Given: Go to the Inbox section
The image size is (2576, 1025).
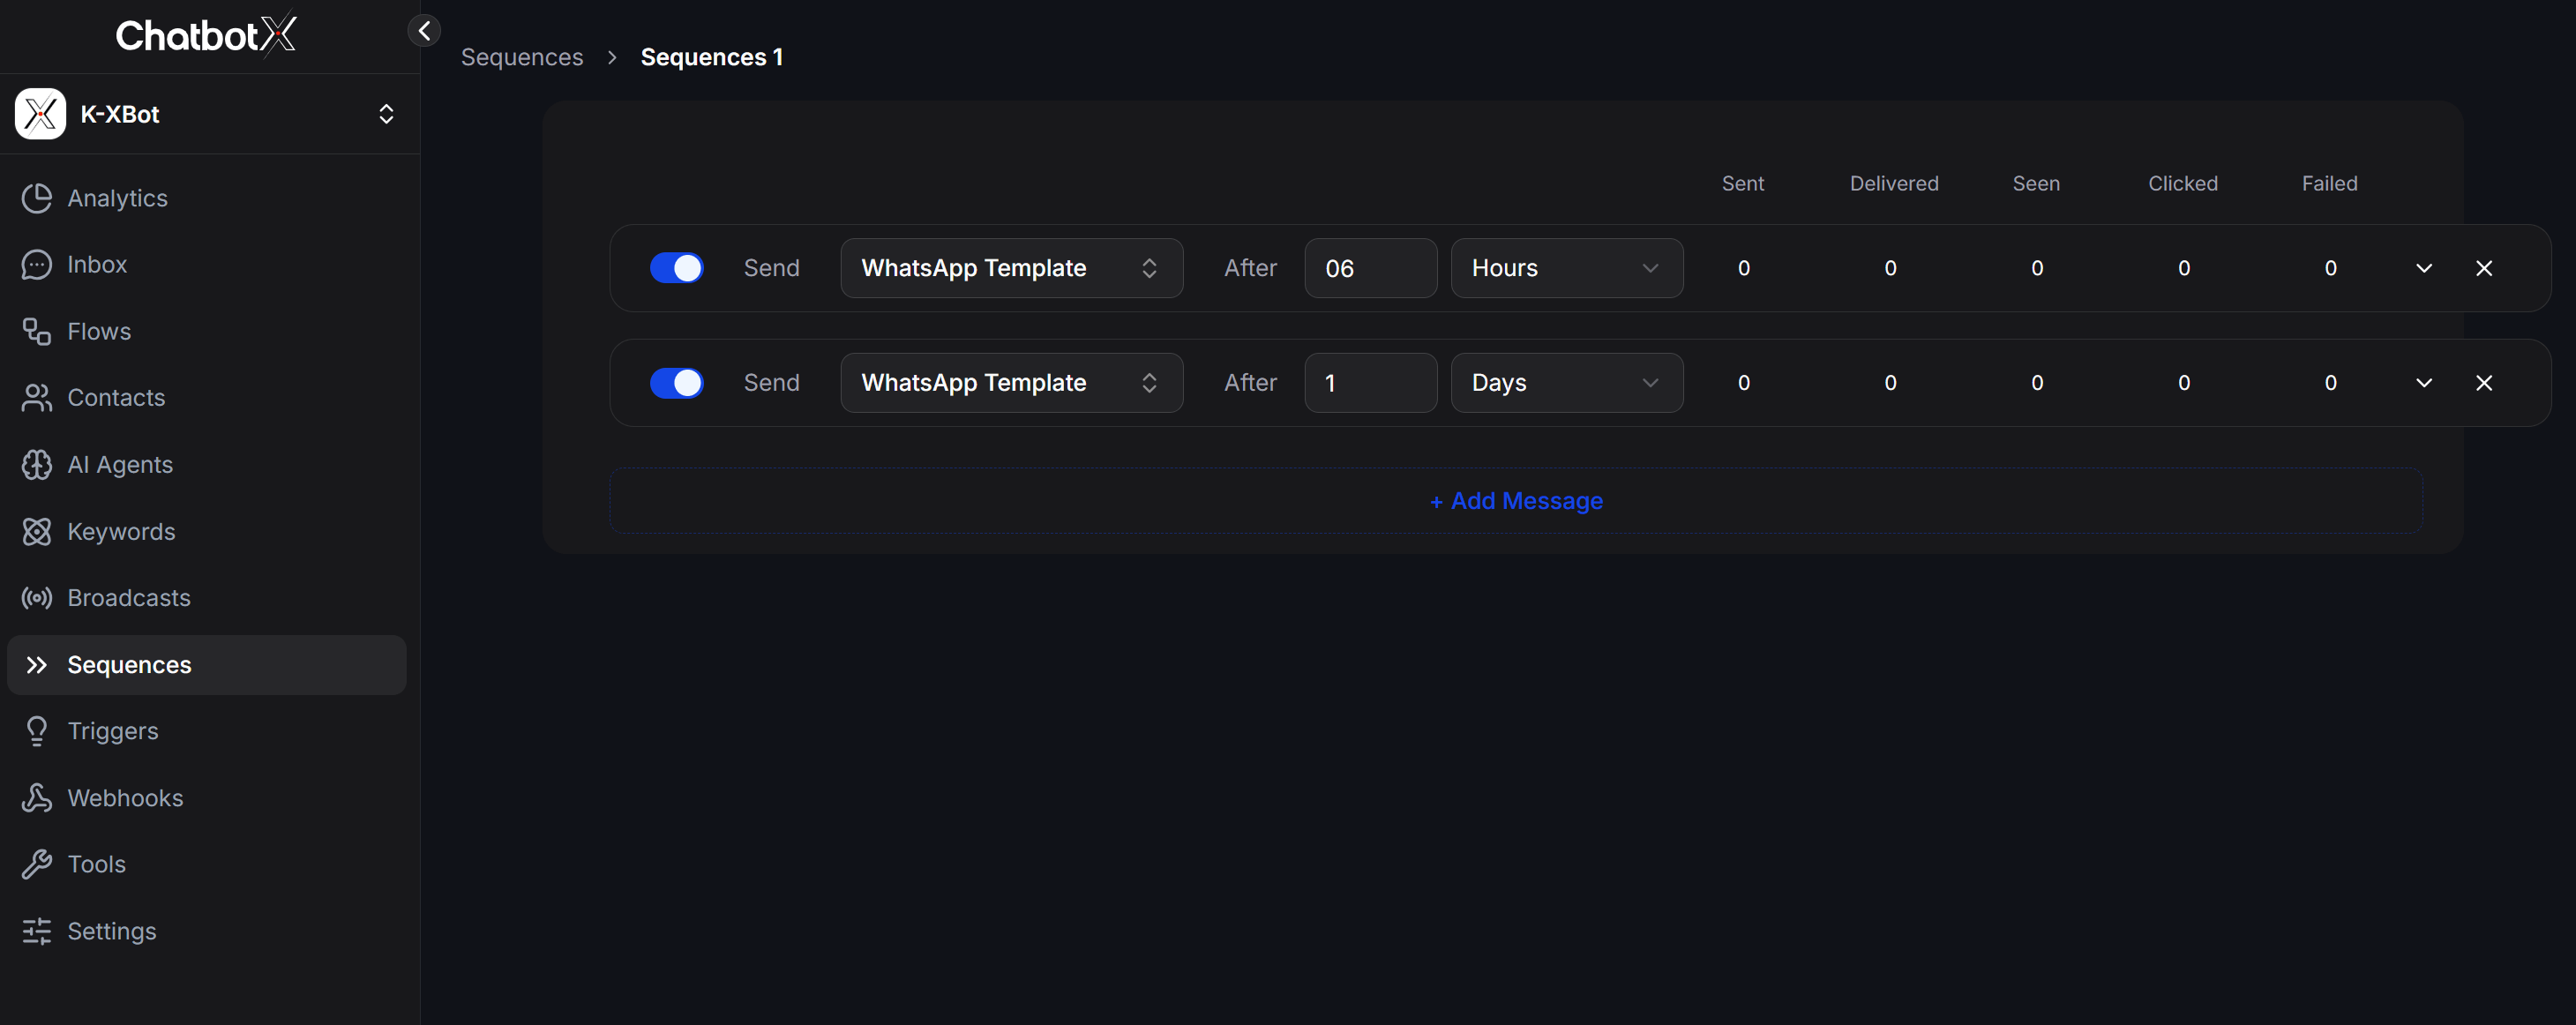Looking at the screenshot, I should [x=207, y=265].
